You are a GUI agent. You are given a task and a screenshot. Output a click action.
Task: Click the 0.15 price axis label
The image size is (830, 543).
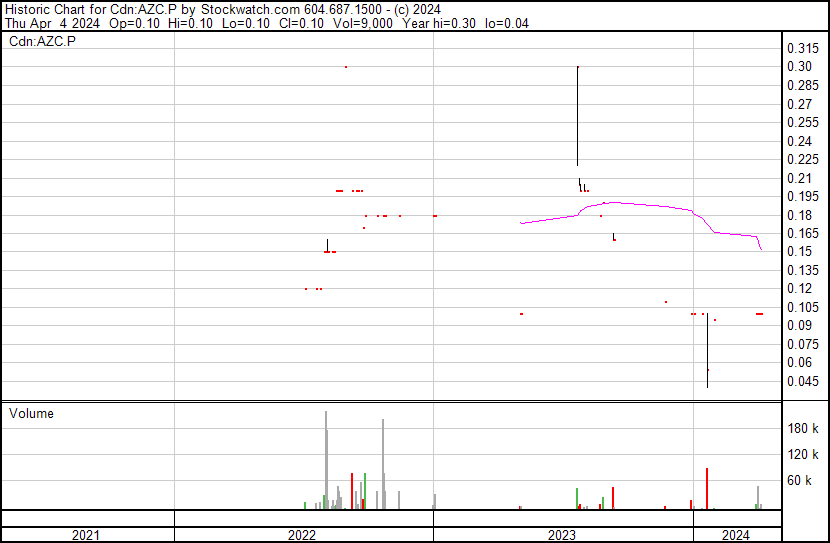[799, 251]
